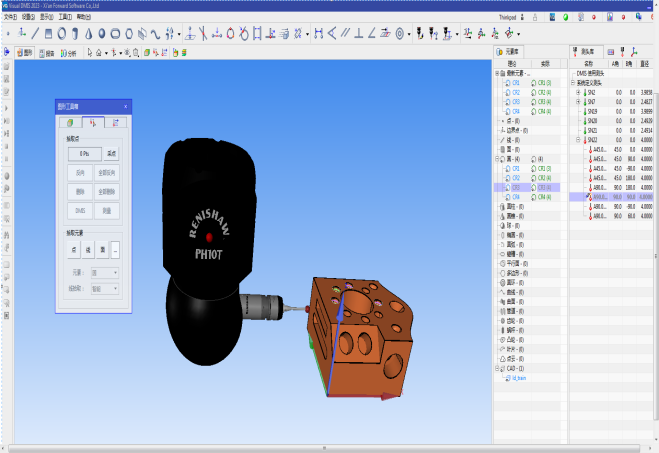Click the first probe calibration icon

pos(420,34)
